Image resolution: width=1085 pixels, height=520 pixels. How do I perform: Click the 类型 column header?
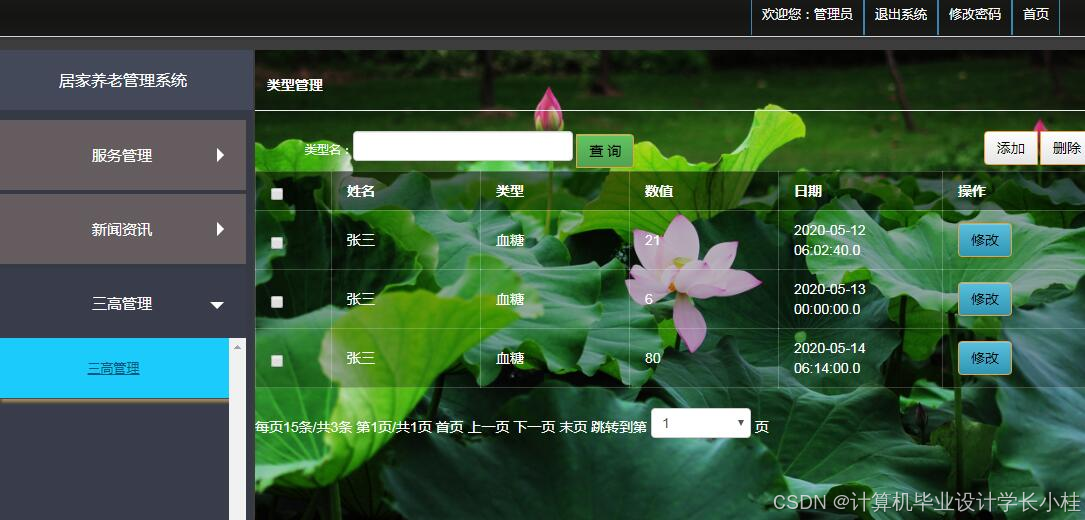pyautogui.click(x=510, y=191)
